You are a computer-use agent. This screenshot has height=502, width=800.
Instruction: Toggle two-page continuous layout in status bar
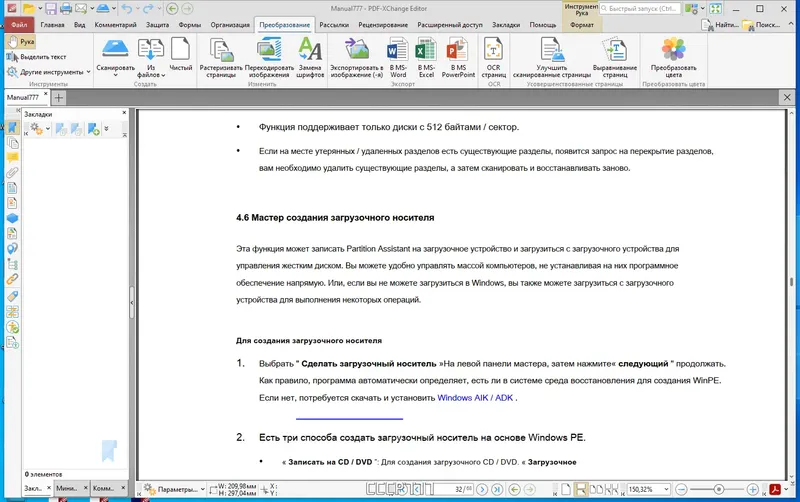[611, 489]
